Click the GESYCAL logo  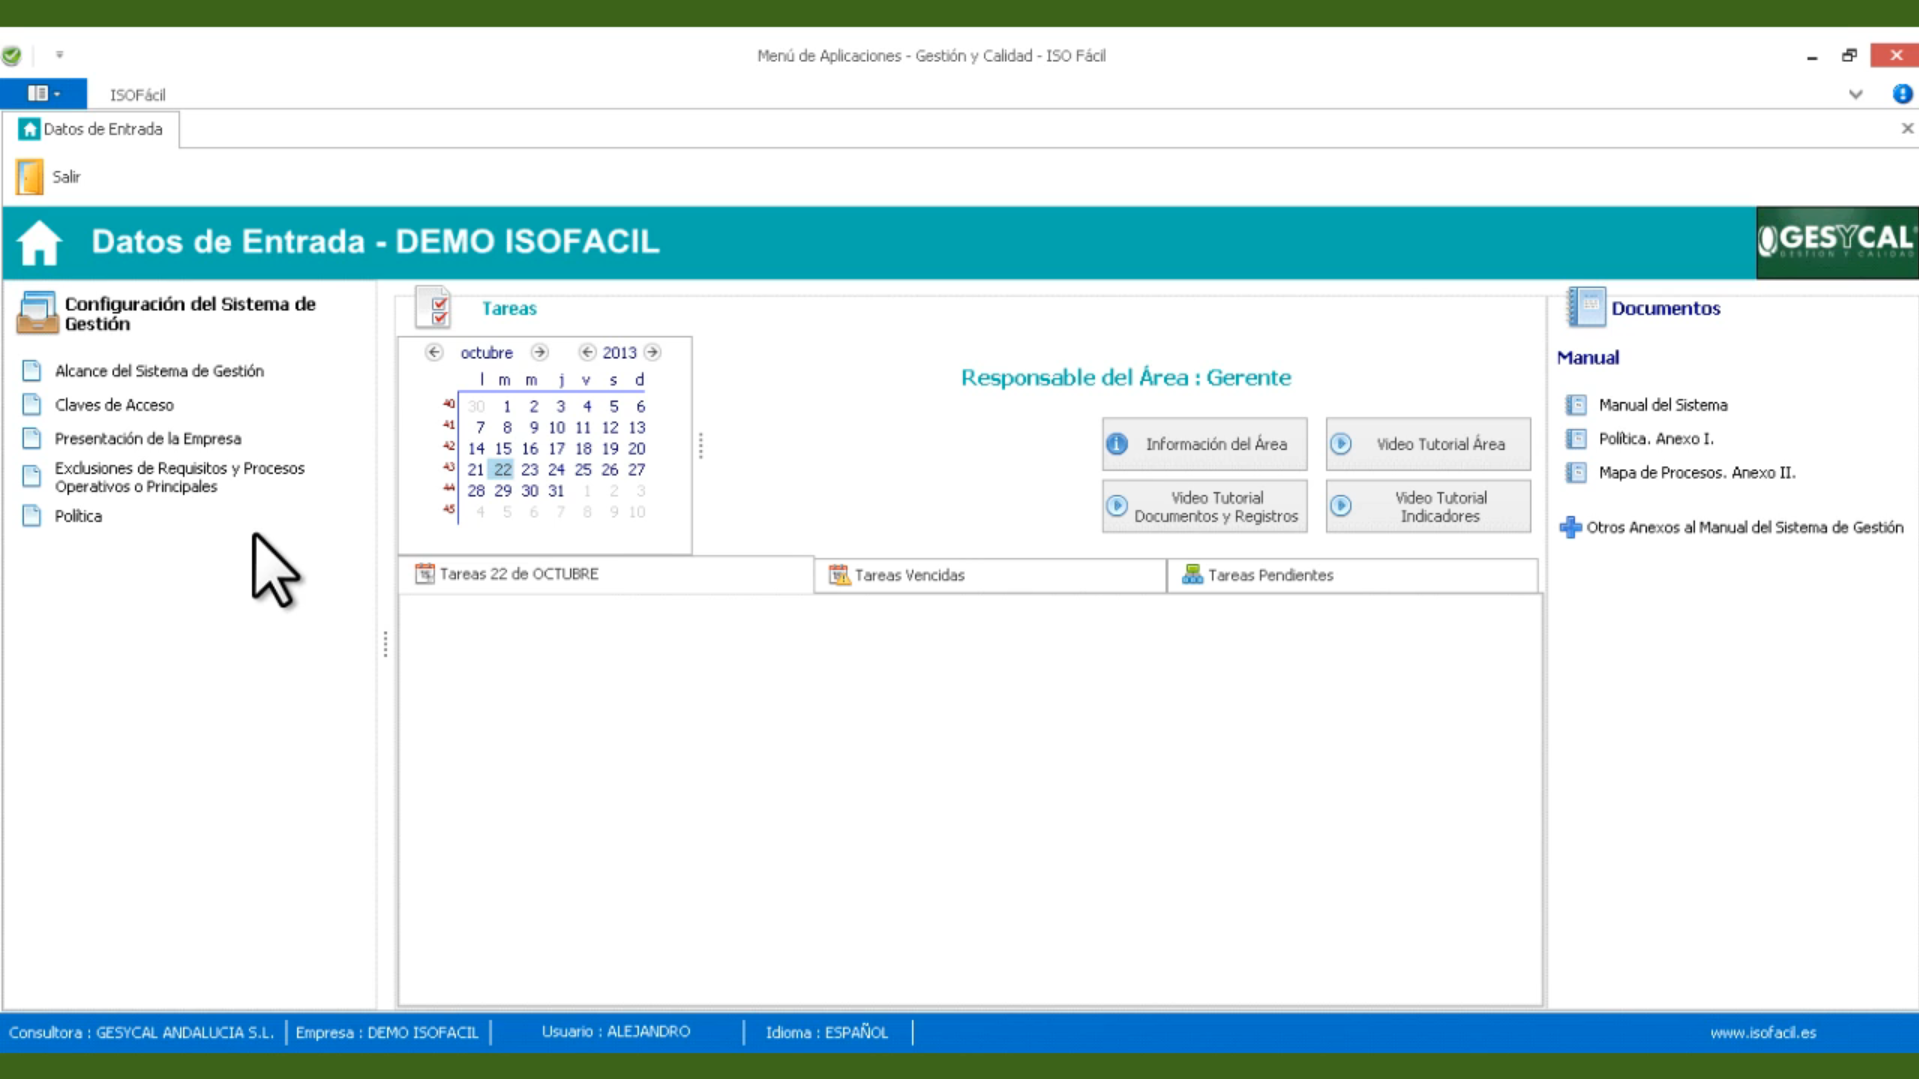point(1837,242)
